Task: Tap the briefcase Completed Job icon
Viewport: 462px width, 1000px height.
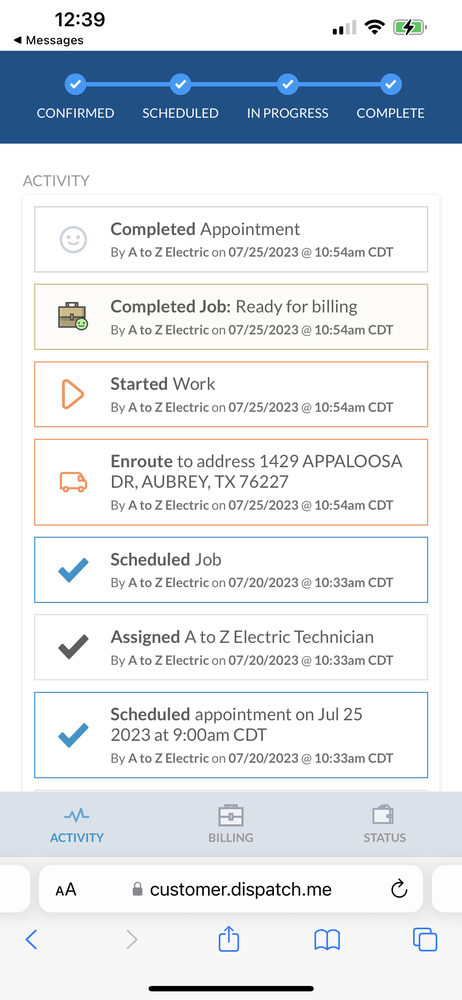Action: 73,316
